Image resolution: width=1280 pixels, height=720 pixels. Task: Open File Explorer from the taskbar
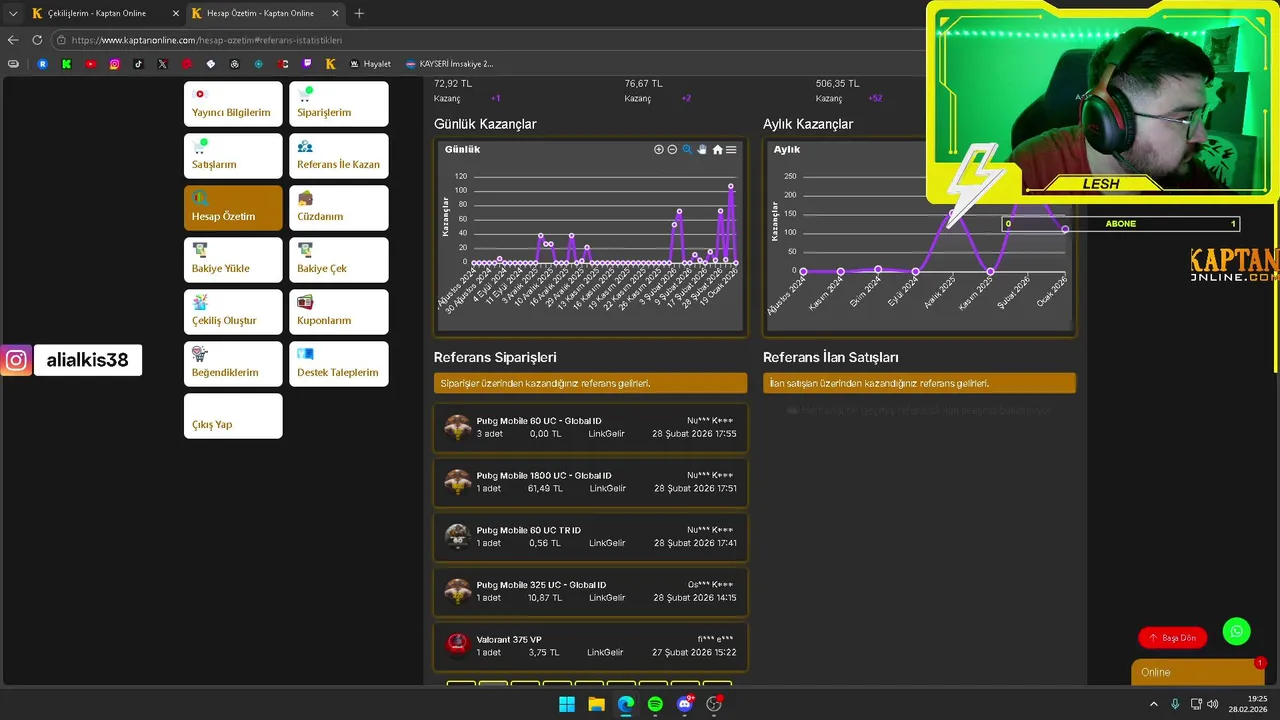click(x=596, y=704)
